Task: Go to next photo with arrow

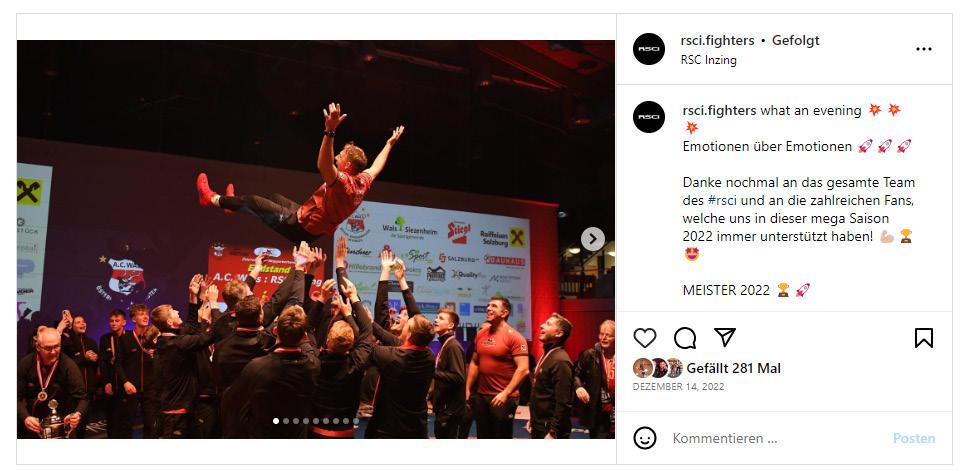Action: pyautogui.click(x=593, y=239)
